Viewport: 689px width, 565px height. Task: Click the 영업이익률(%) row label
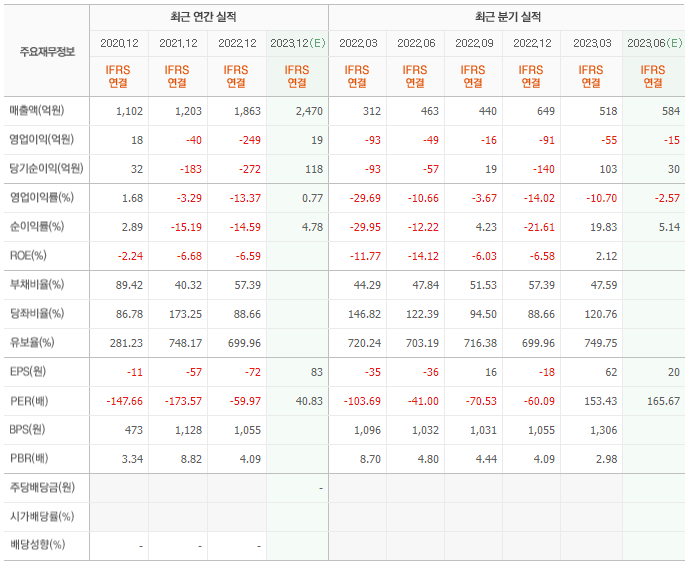click(42, 197)
